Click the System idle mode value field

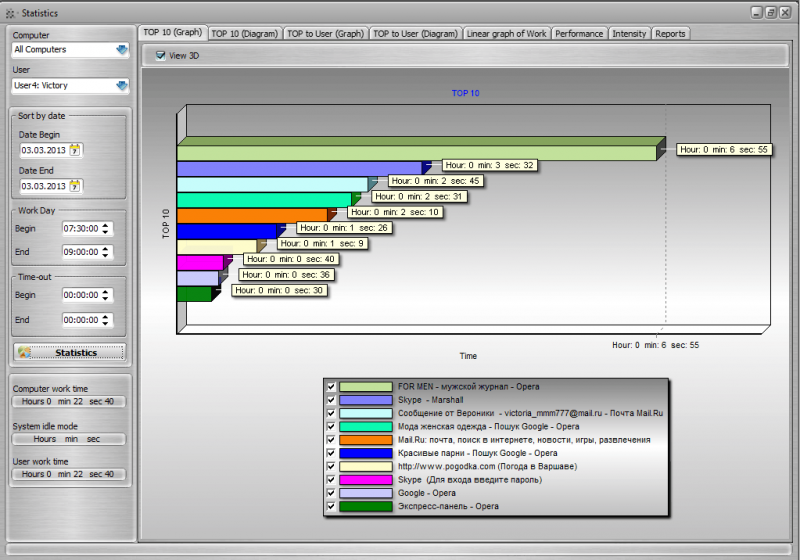(68, 439)
